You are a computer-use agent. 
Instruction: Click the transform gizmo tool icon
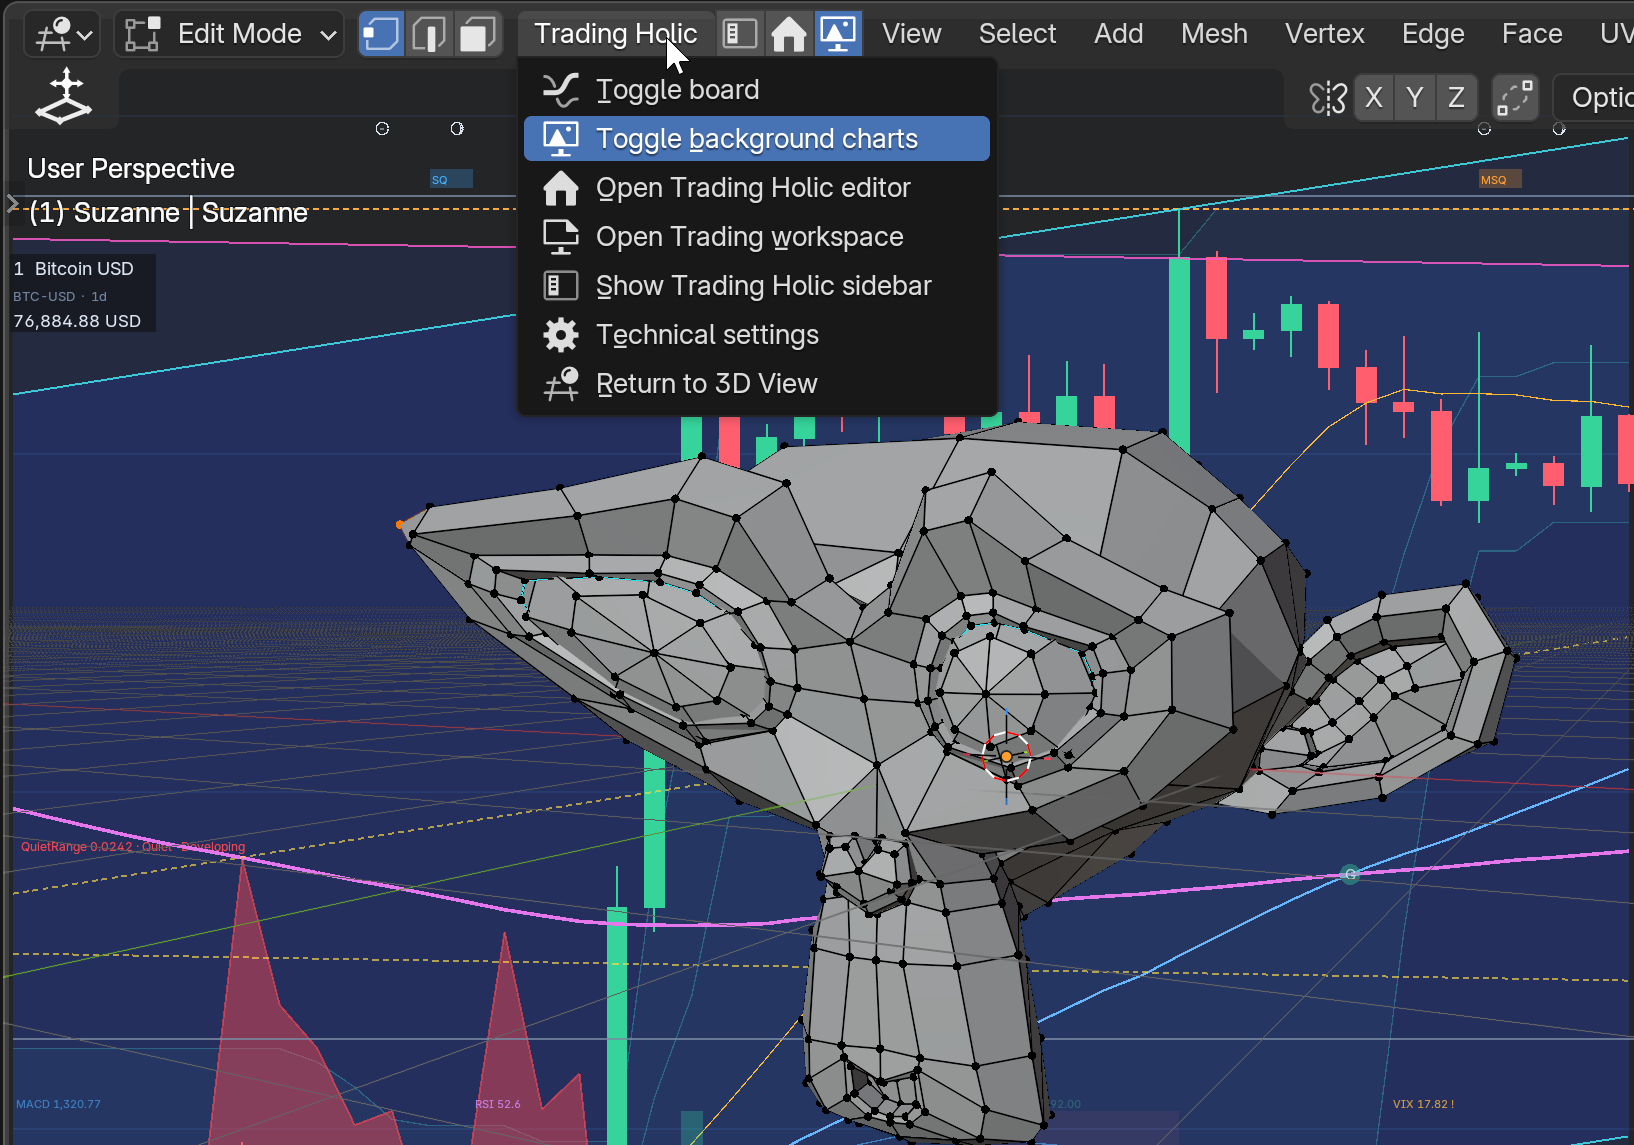pos(63,97)
